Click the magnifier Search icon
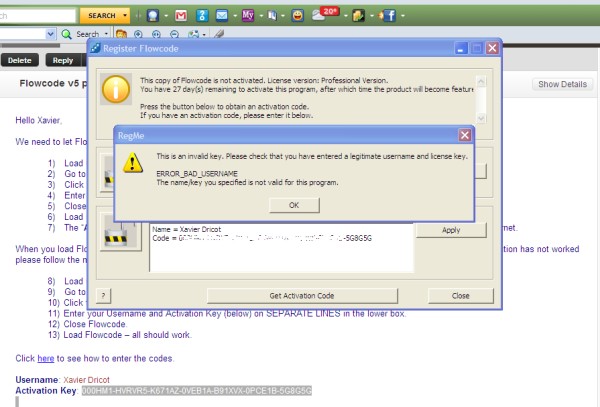The image size is (600, 407). pyautogui.click(x=67, y=34)
